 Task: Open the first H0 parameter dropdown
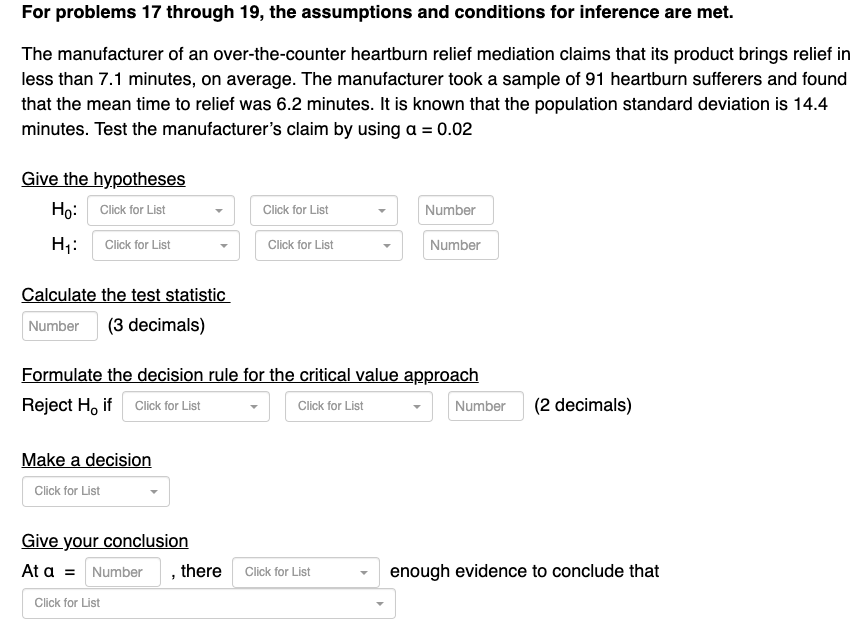point(160,210)
